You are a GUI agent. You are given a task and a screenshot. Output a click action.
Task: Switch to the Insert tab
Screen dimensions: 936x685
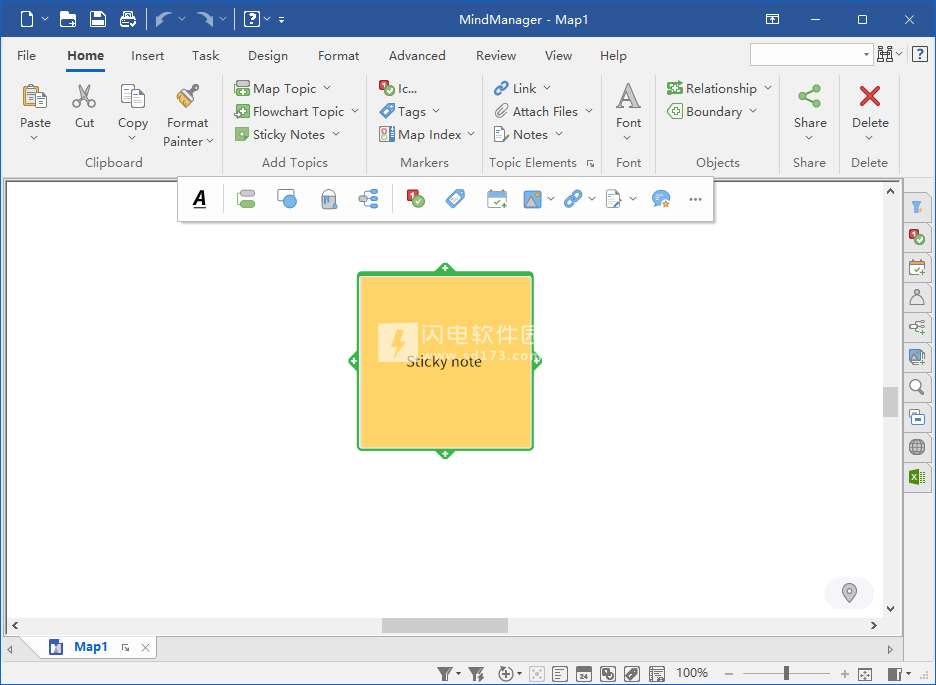click(147, 55)
